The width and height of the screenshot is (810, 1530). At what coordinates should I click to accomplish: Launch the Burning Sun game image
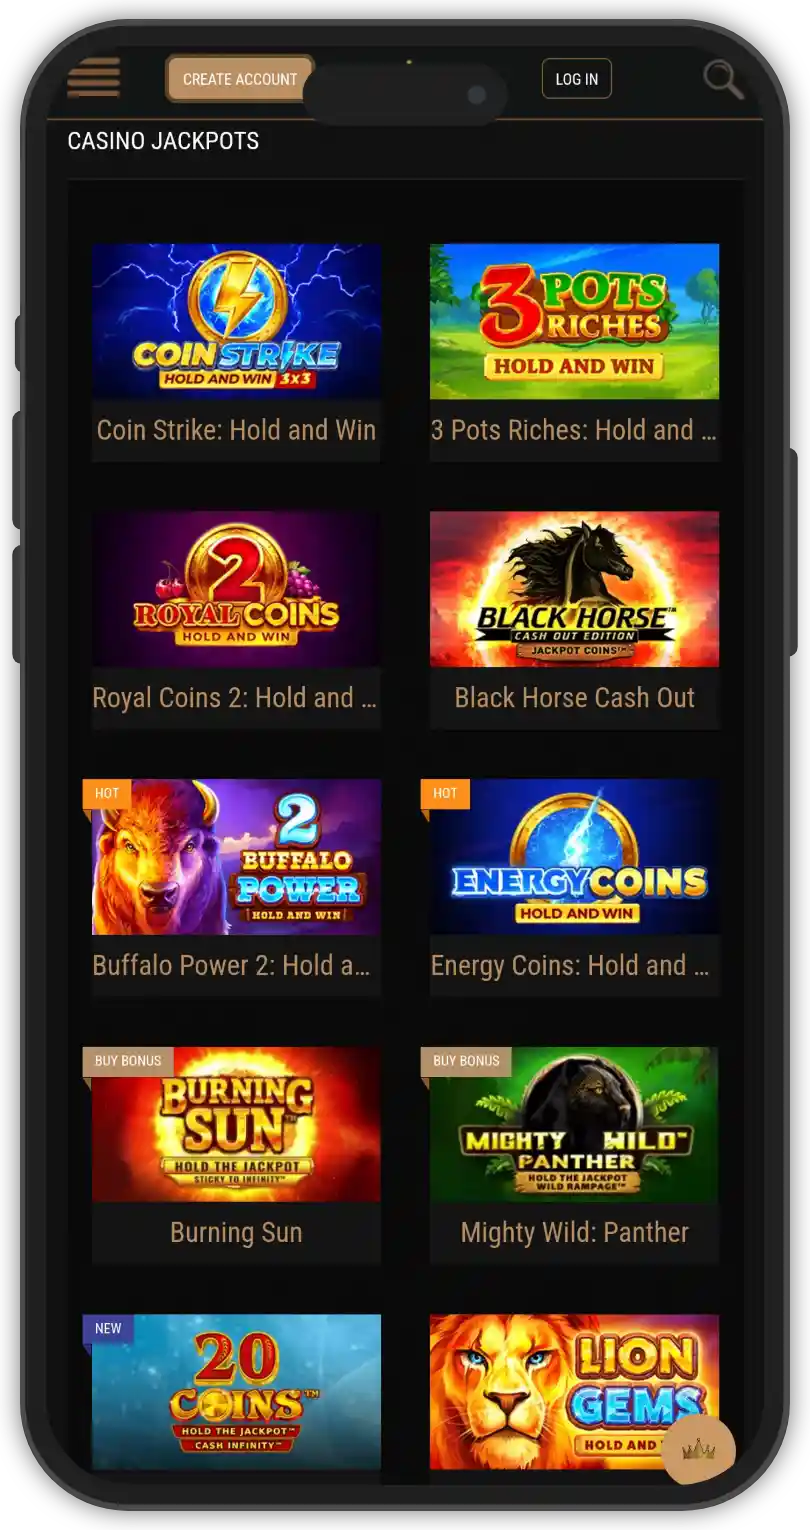click(x=236, y=1124)
